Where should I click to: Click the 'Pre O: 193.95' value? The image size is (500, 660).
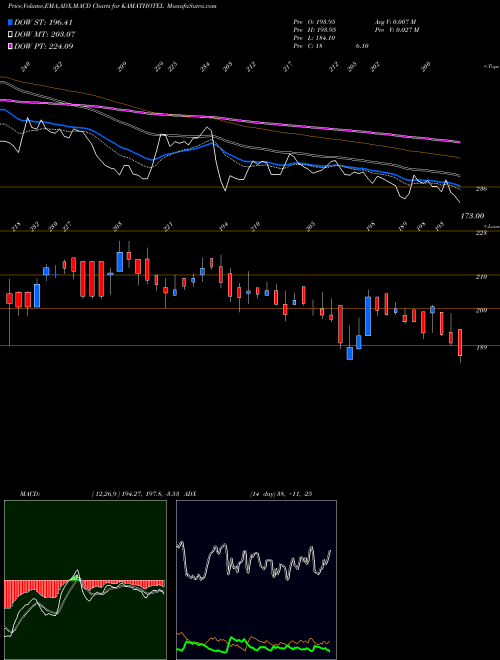coord(314,22)
